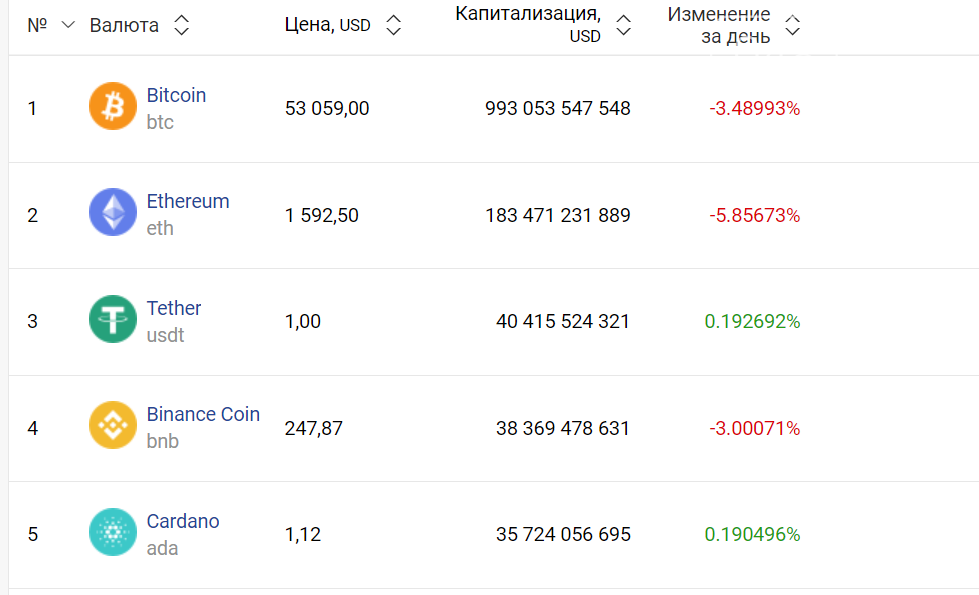Viewport: 979px width, 595px height.
Task: Follow the Cardano name link
Action: pos(183,521)
